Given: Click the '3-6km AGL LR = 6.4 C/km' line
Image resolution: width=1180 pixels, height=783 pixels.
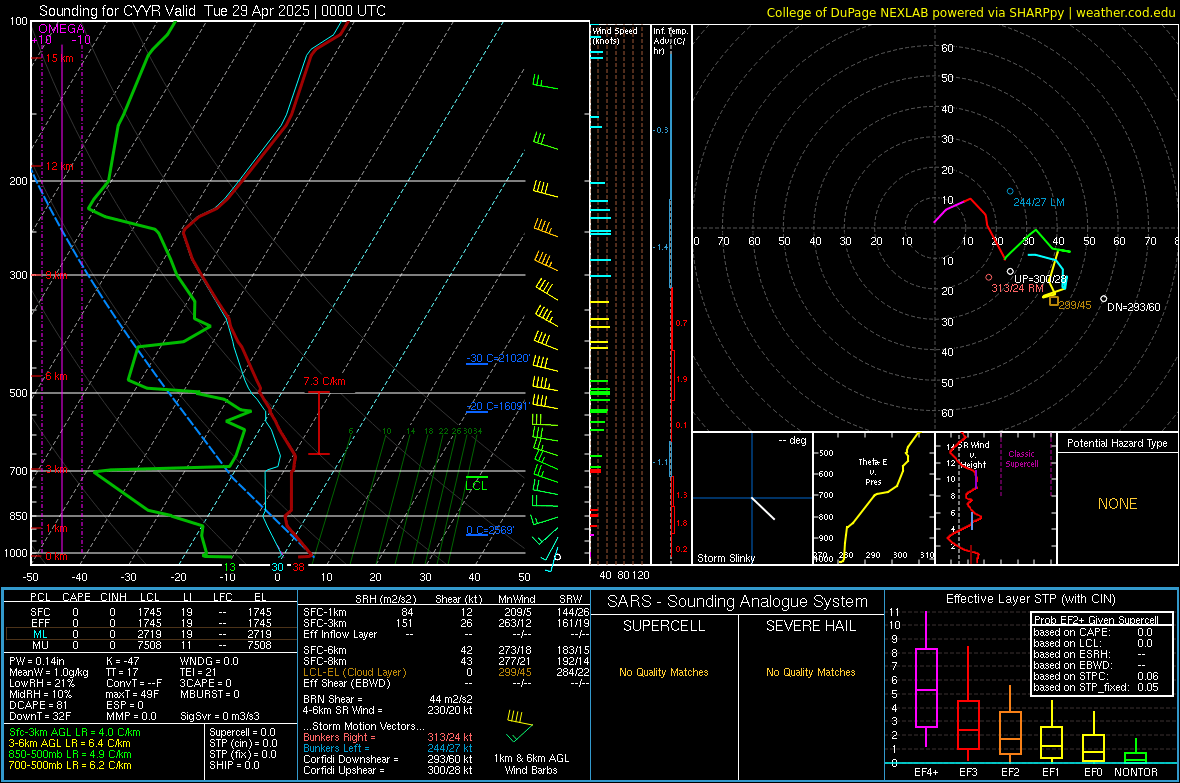Looking at the screenshot, I should point(69,743).
